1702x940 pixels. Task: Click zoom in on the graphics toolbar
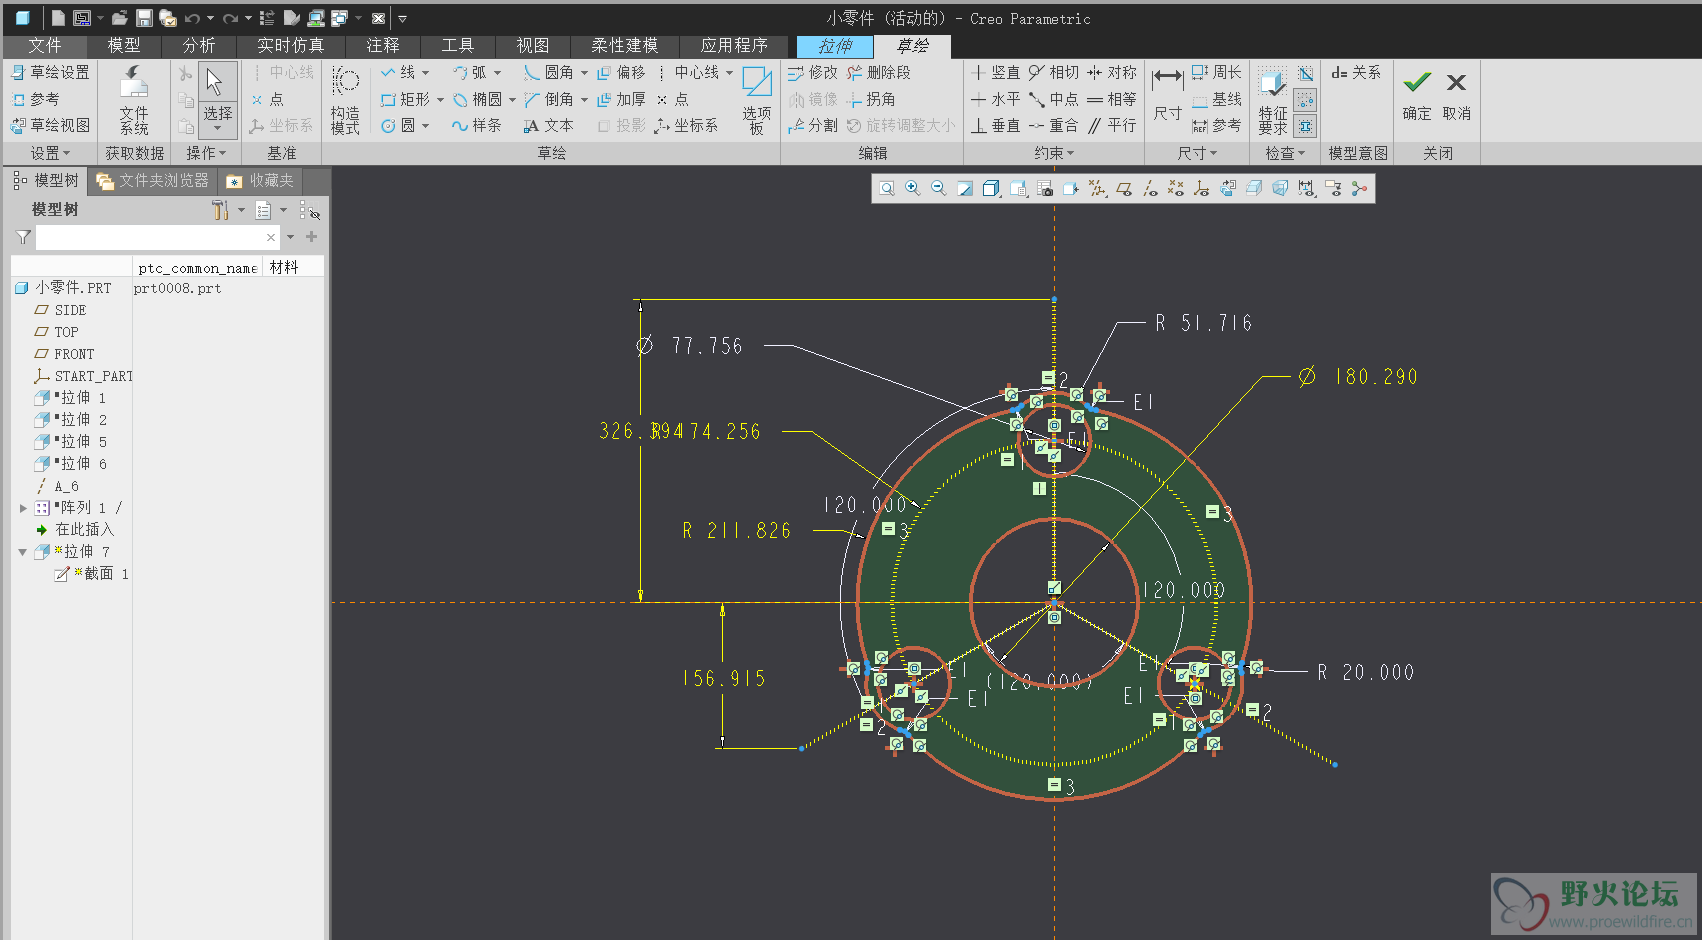[913, 189]
